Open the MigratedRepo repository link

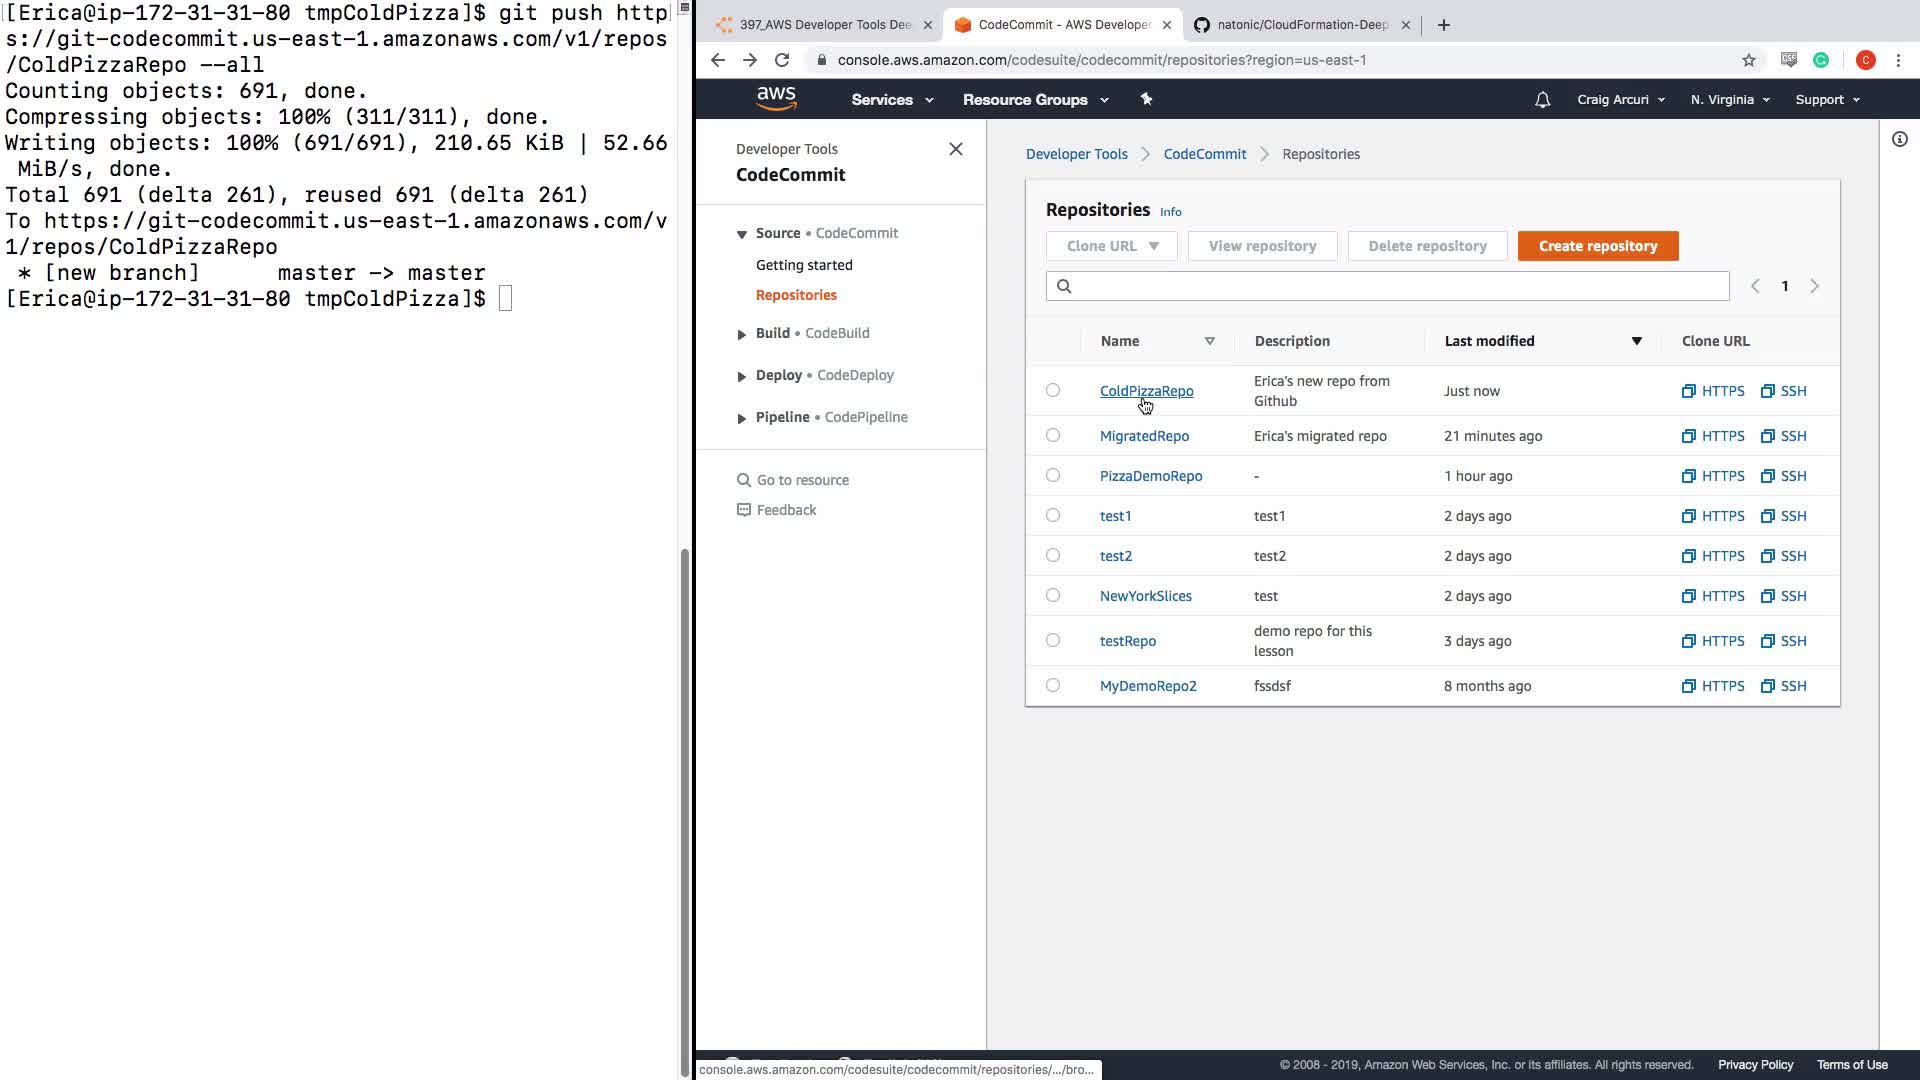(1144, 436)
